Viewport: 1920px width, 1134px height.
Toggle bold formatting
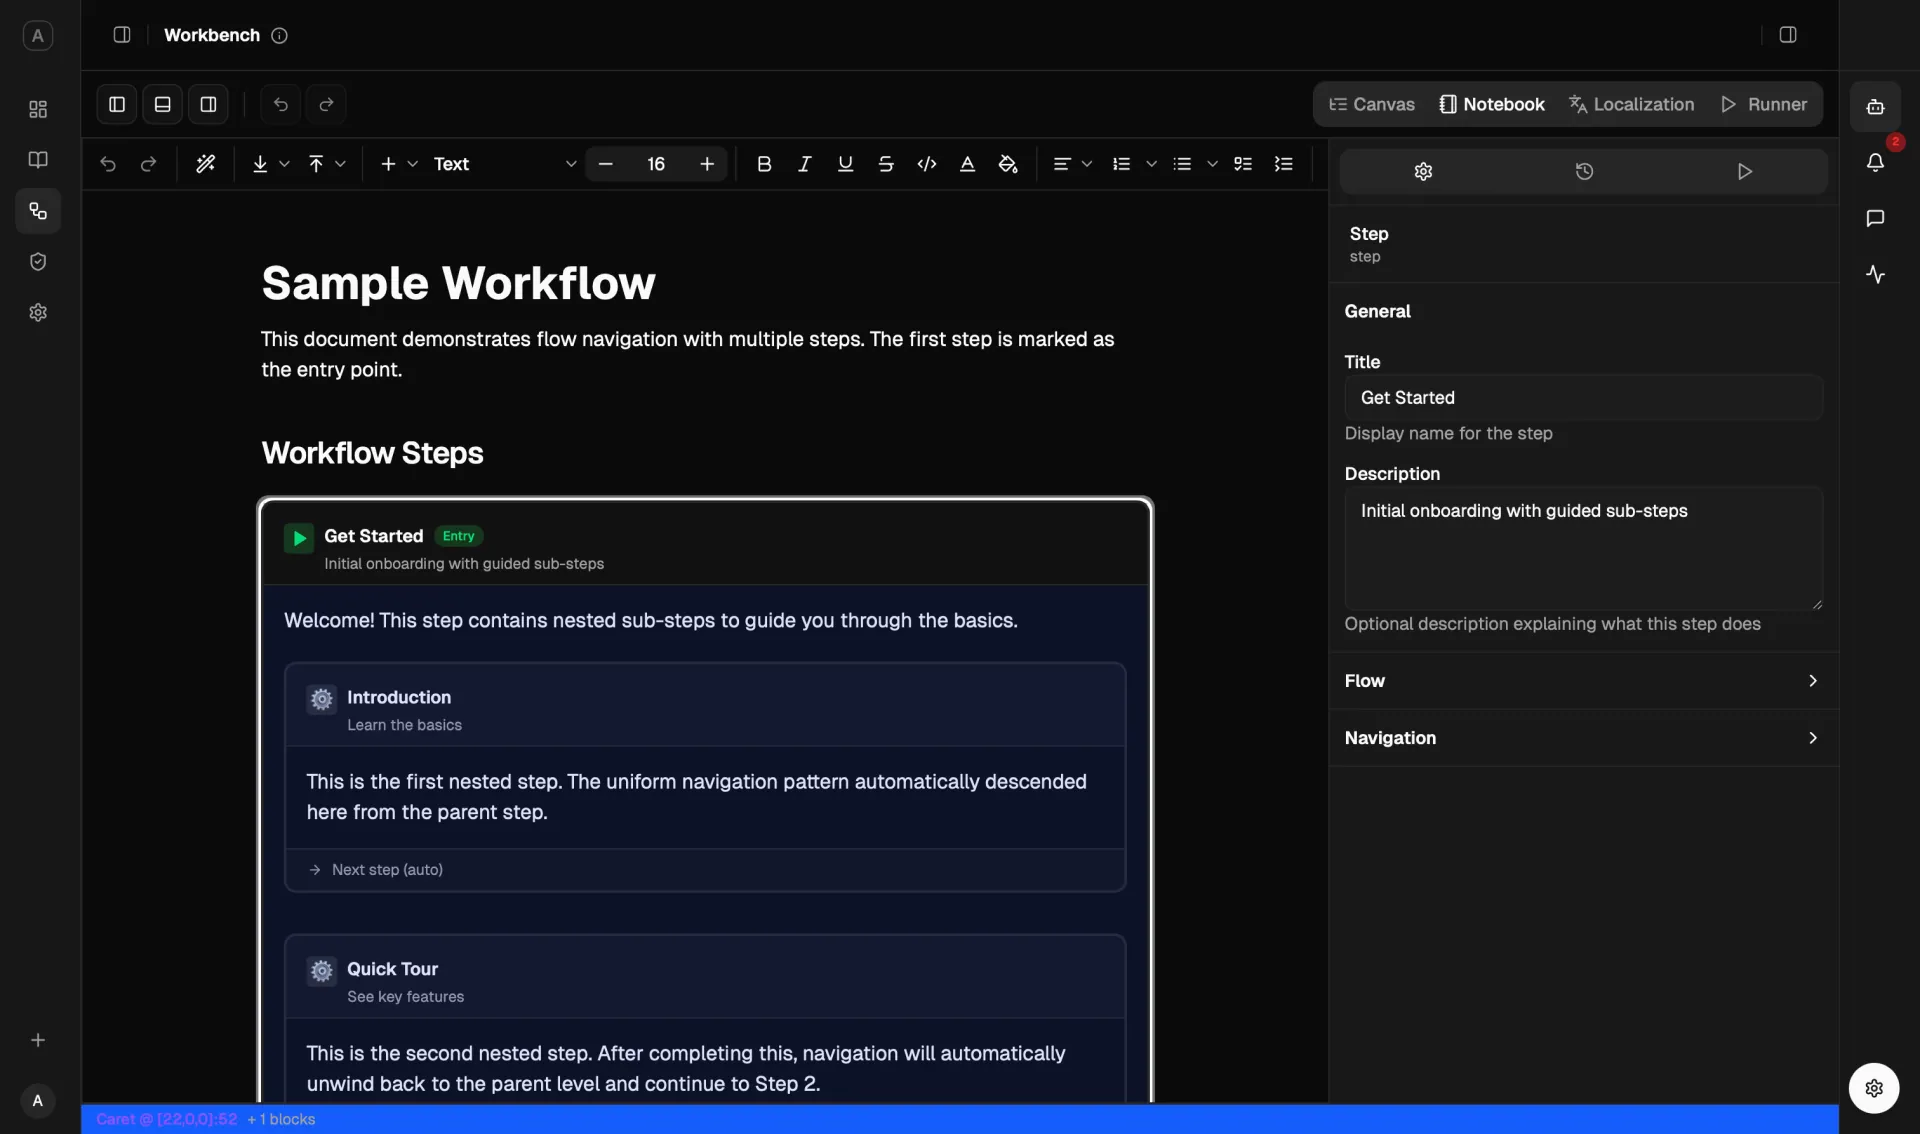click(765, 164)
